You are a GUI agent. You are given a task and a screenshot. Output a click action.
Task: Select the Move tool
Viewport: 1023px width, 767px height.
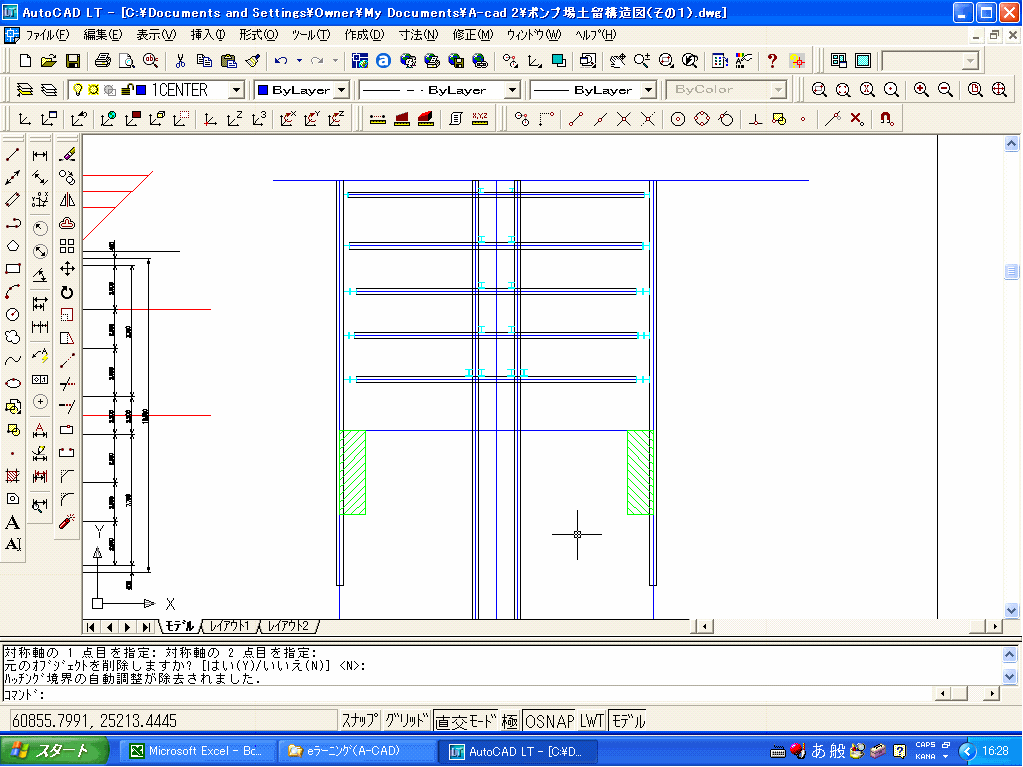tap(67, 269)
